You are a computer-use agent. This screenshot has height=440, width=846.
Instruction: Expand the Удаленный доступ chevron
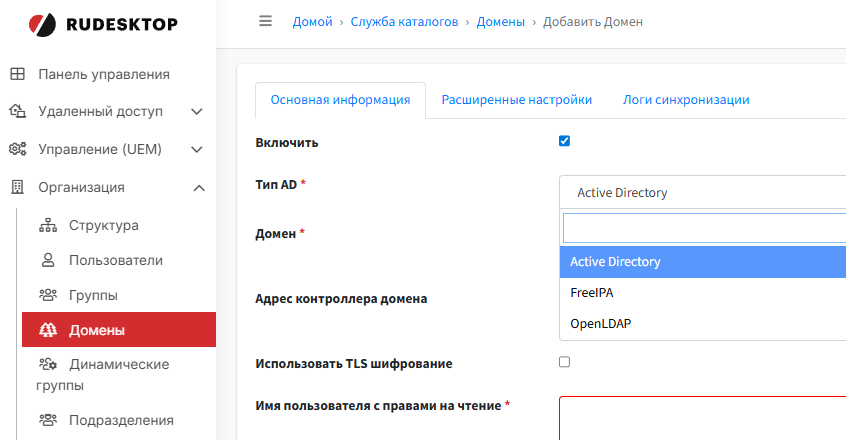(x=197, y=112)
